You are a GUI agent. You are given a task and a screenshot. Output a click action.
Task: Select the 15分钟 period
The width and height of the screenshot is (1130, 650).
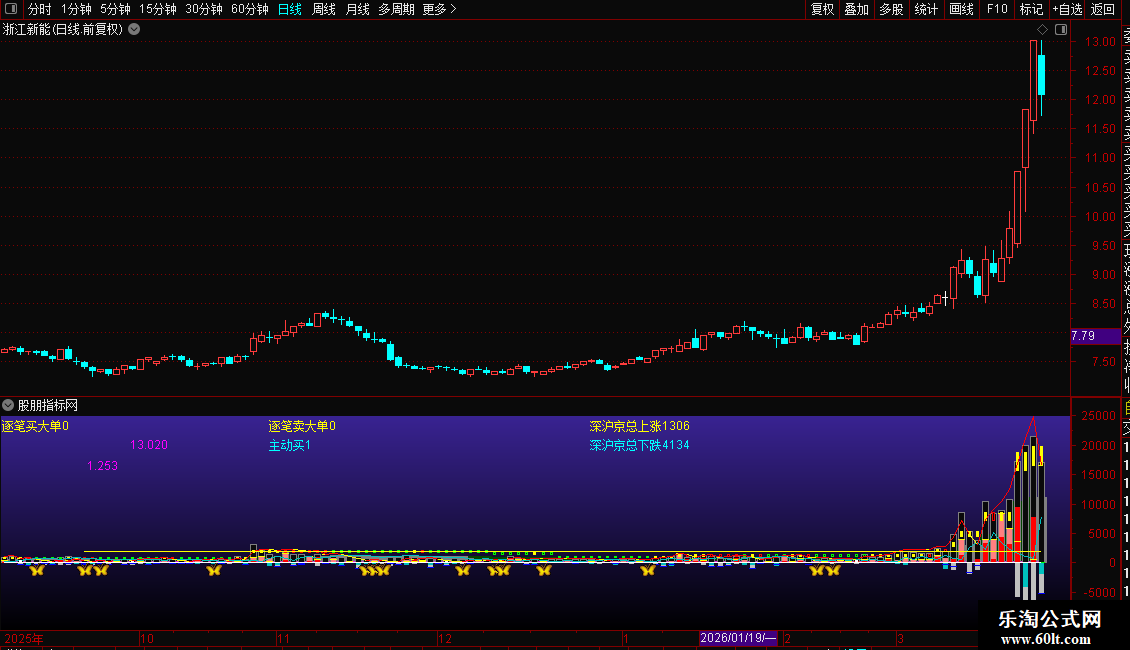[157, 9]
